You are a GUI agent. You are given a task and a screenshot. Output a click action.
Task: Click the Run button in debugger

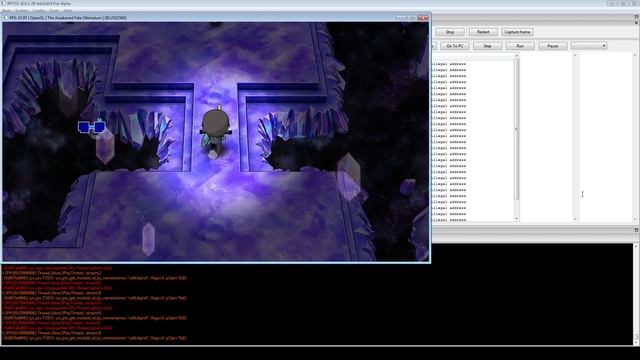pyautogui.click(x=520, y=46)
